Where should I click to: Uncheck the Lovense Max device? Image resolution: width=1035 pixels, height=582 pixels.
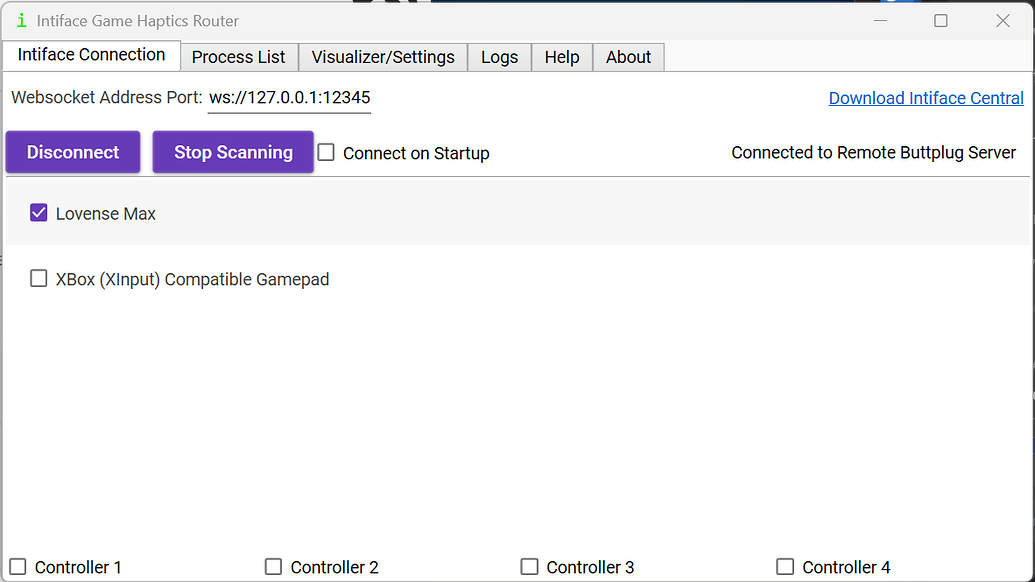coord(39,213)
